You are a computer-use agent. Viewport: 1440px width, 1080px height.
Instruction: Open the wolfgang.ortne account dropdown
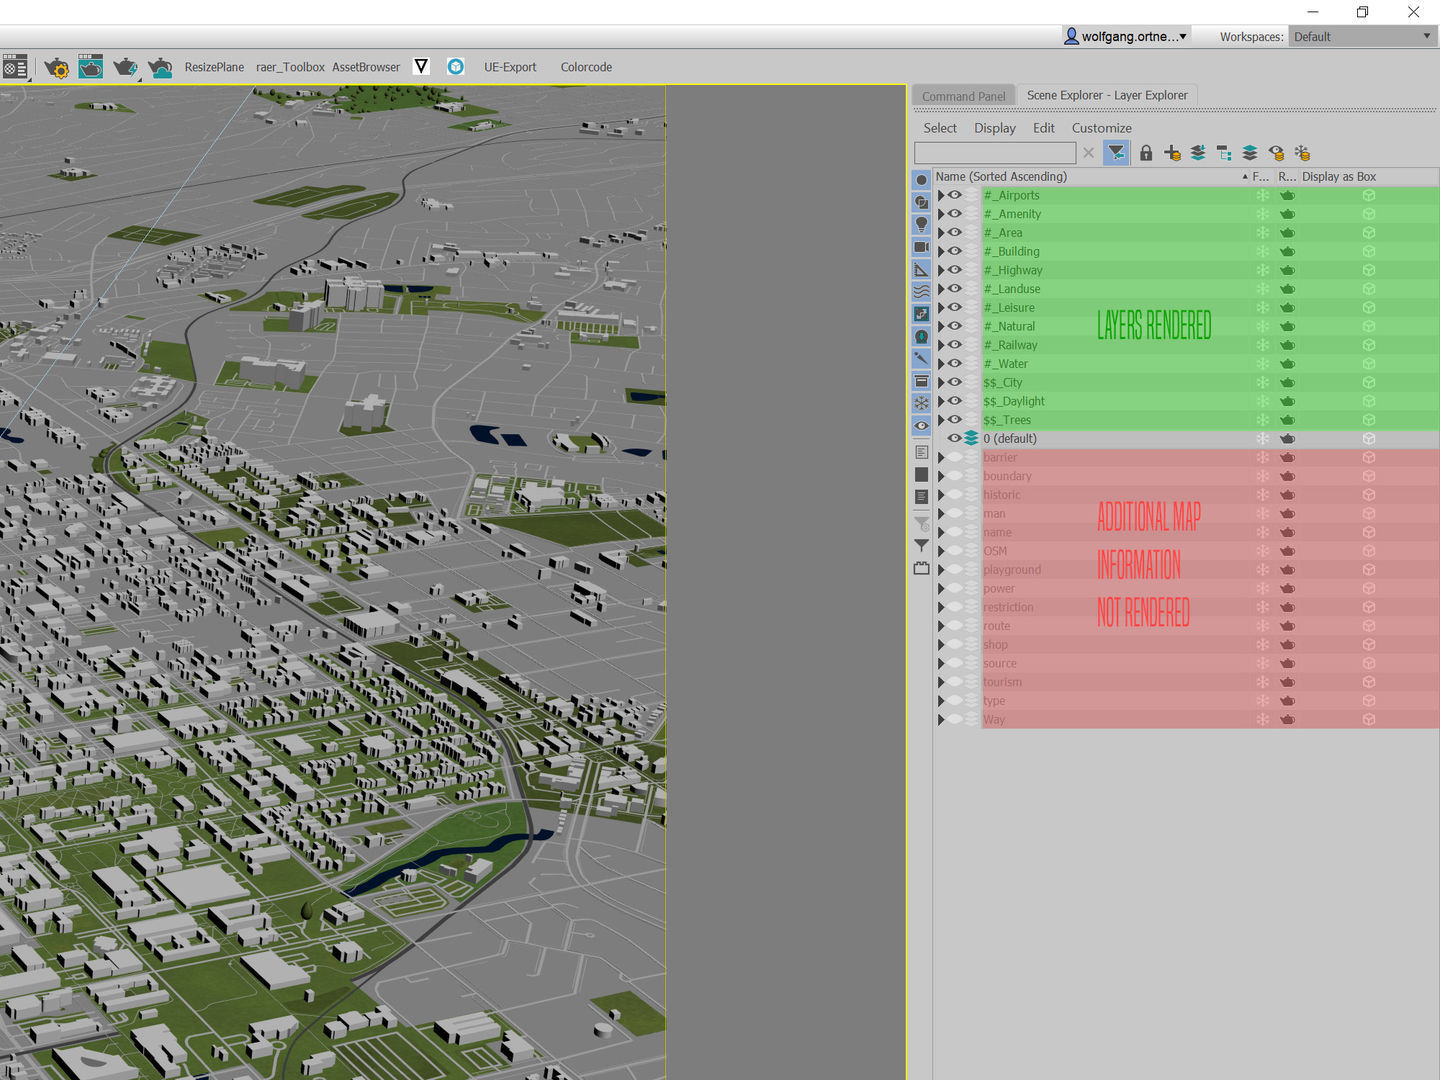[1126, 36]
